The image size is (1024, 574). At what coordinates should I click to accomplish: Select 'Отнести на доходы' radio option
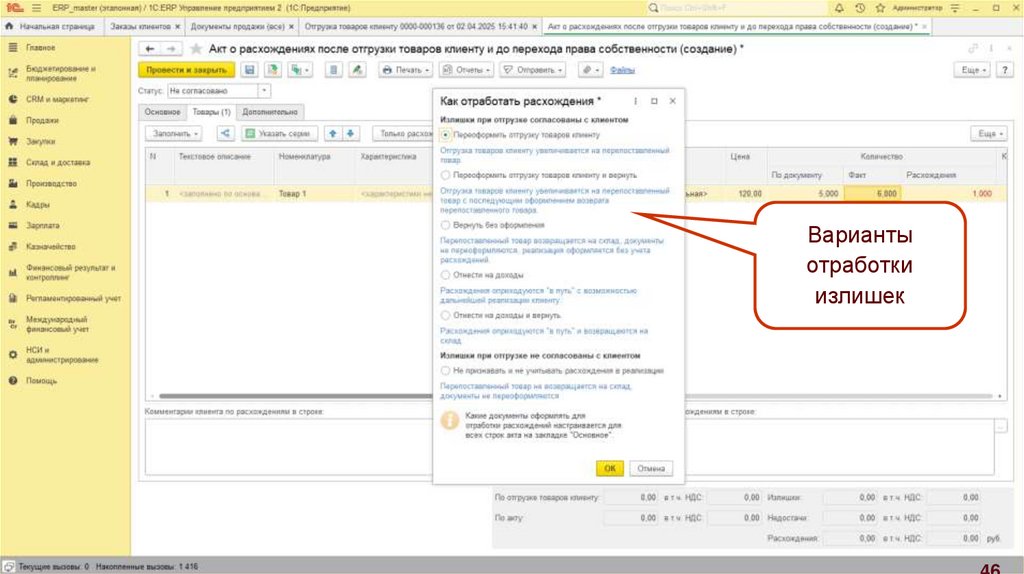[x=445, y=274]
